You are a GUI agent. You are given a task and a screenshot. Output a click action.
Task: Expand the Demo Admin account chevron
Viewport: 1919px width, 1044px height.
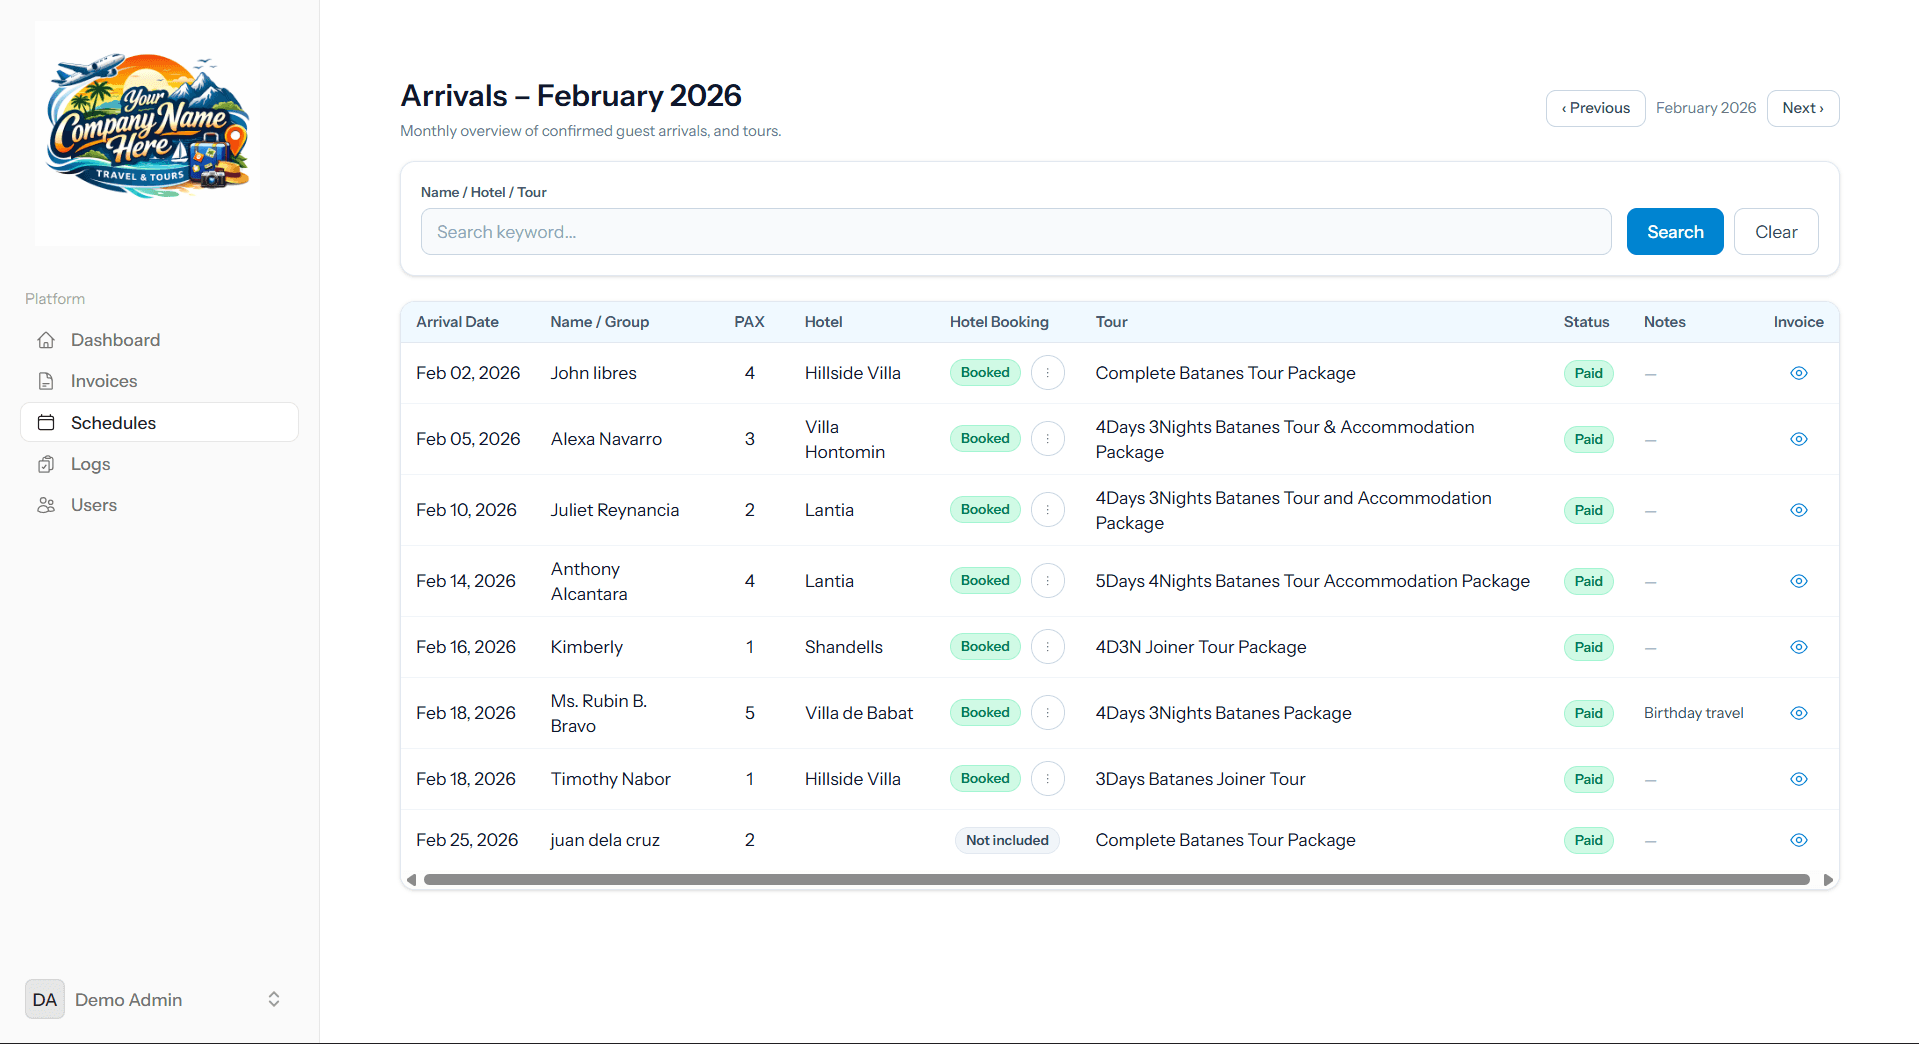click(273, 999)
